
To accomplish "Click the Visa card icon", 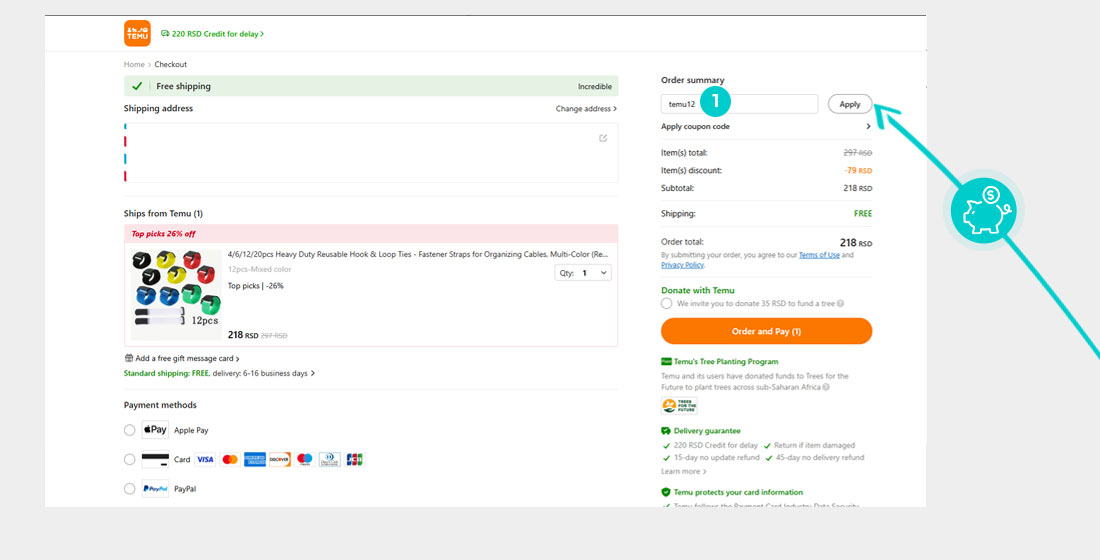I will 205,460.
